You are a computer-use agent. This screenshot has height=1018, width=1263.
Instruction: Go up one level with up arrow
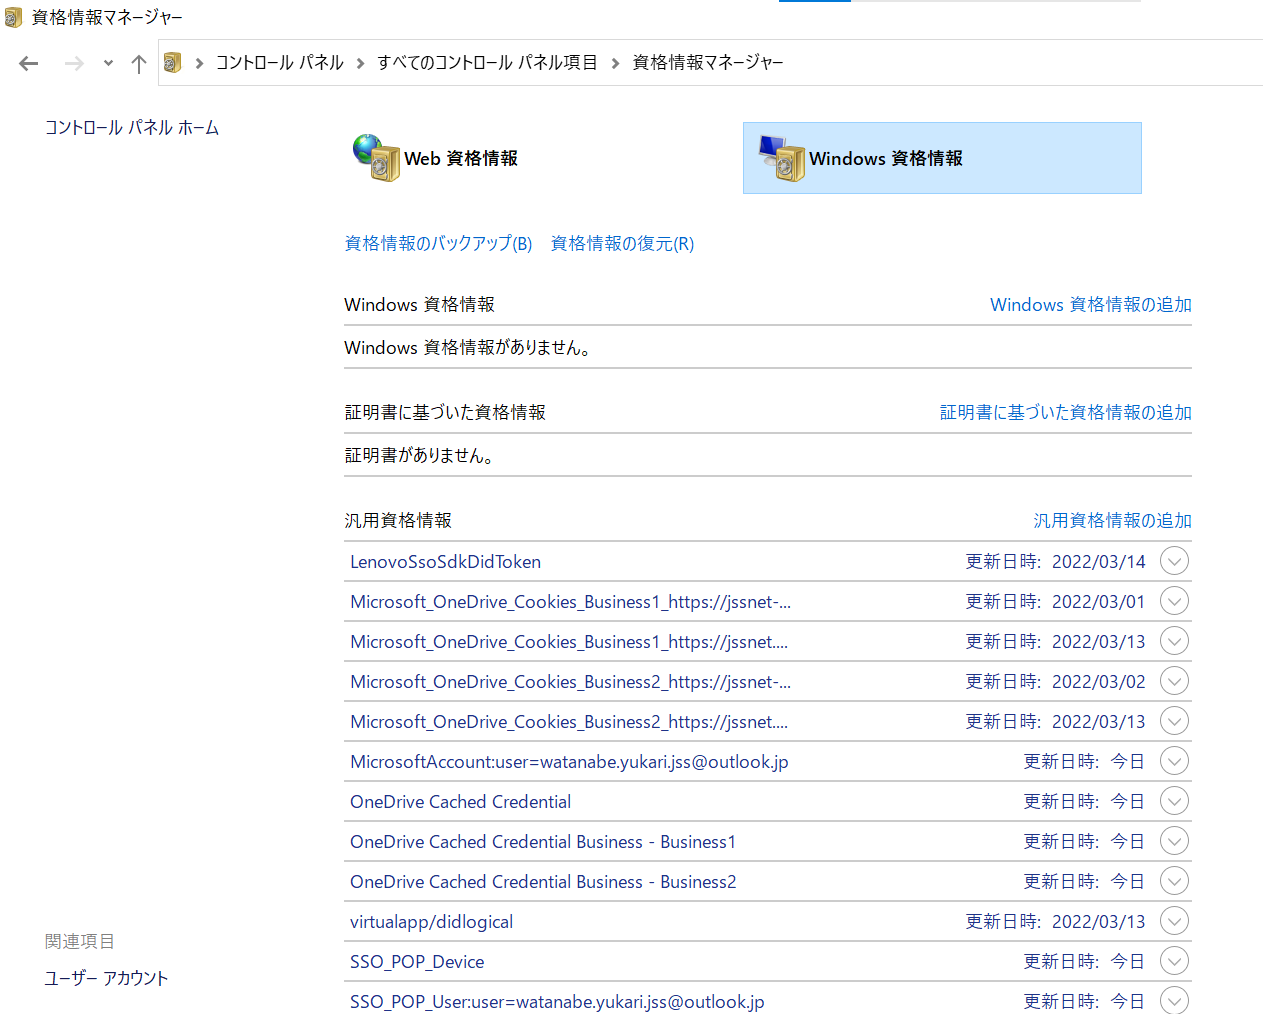tap(139, 64)
